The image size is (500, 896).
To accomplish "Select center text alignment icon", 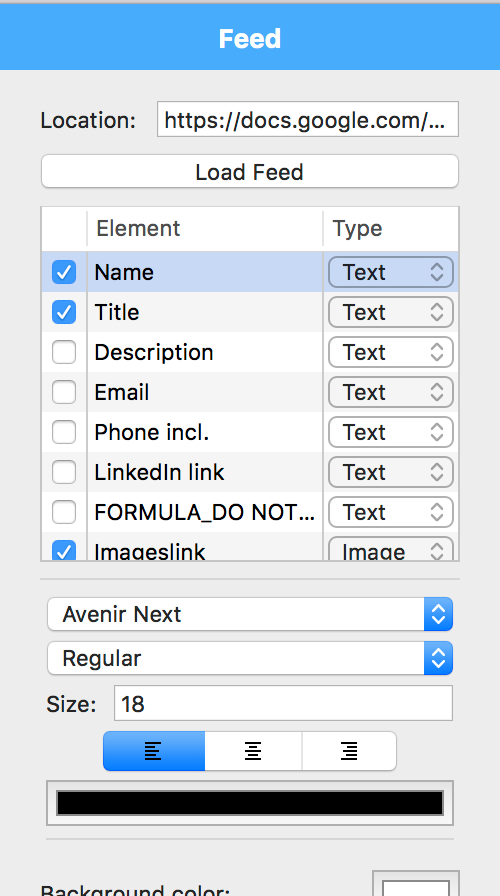I will coord(253,751).
